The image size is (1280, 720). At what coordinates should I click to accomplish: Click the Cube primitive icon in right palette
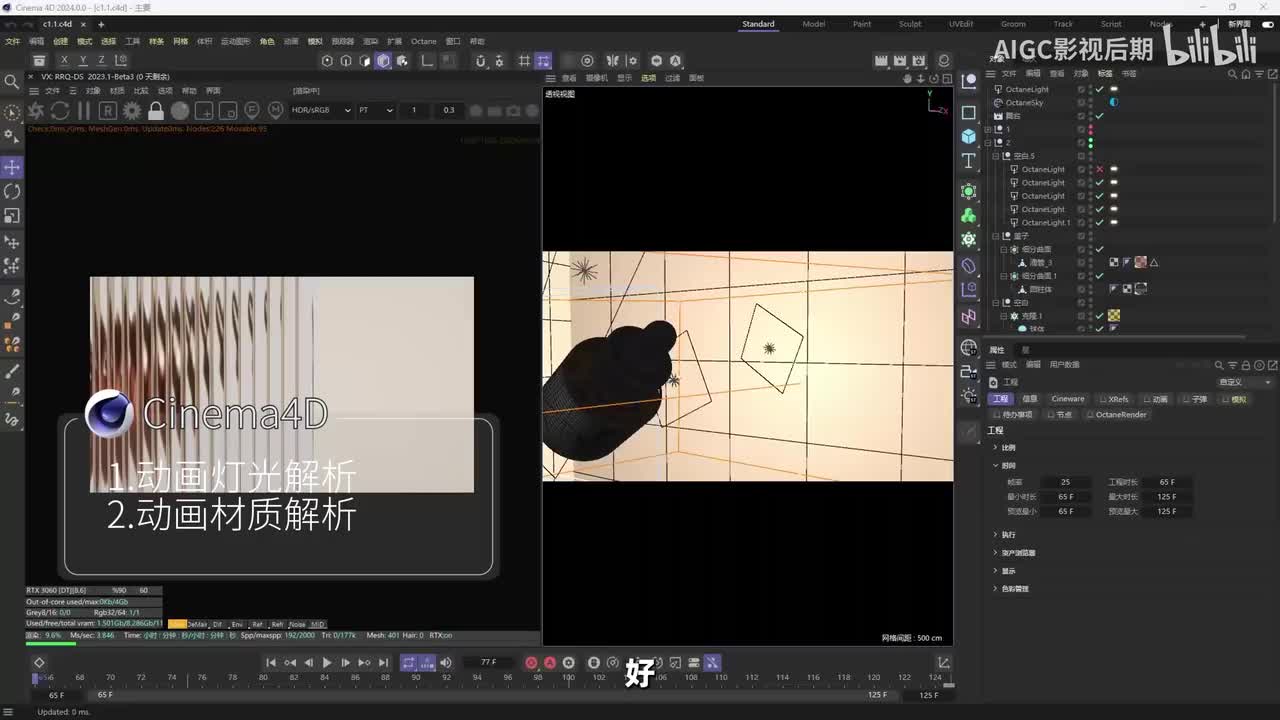click(968, 136)
